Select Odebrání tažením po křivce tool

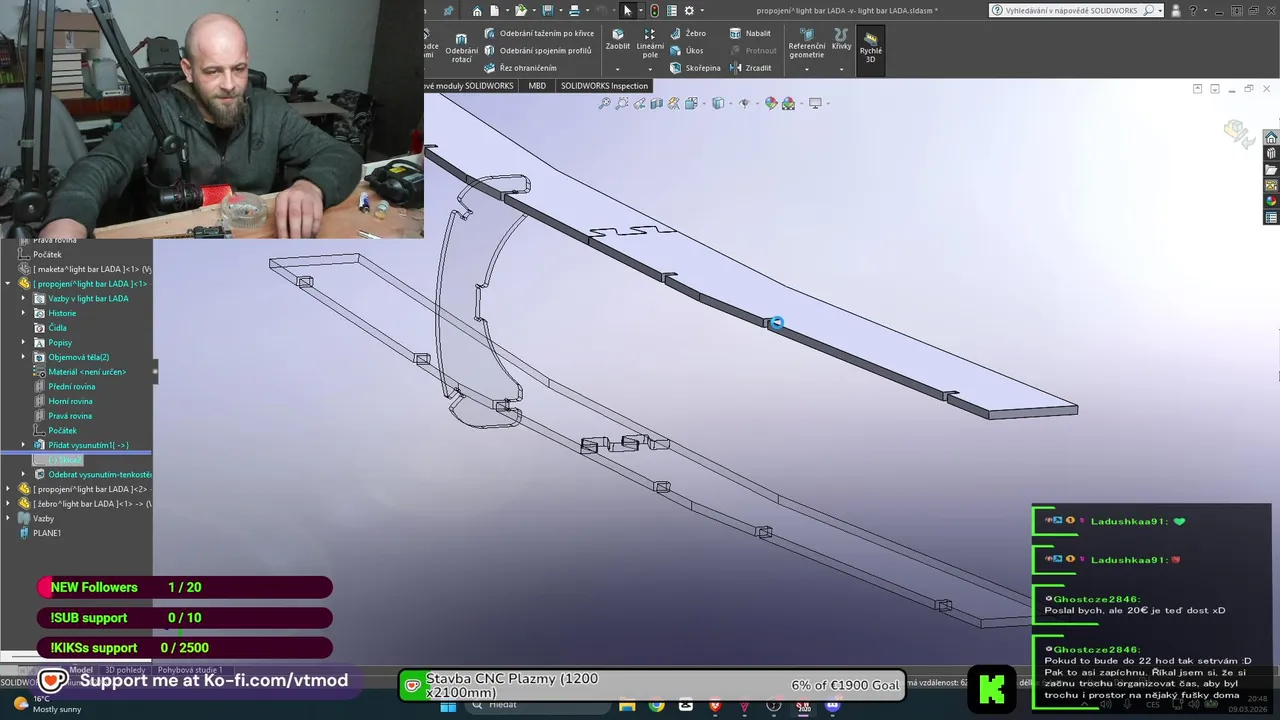(538, 33)
